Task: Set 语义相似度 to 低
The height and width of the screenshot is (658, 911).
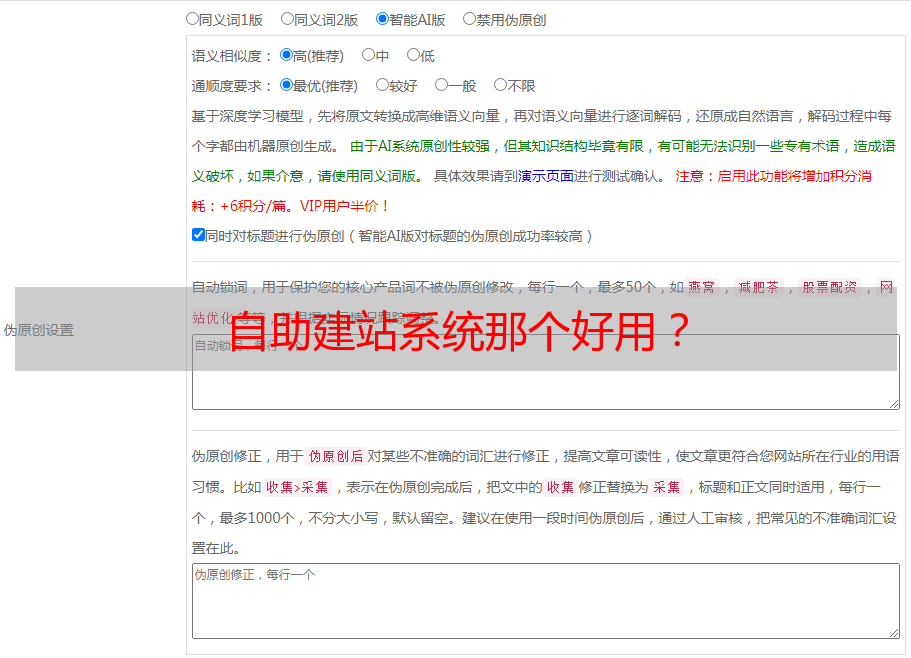Action: pyautogui.click(x=413, y=56)
